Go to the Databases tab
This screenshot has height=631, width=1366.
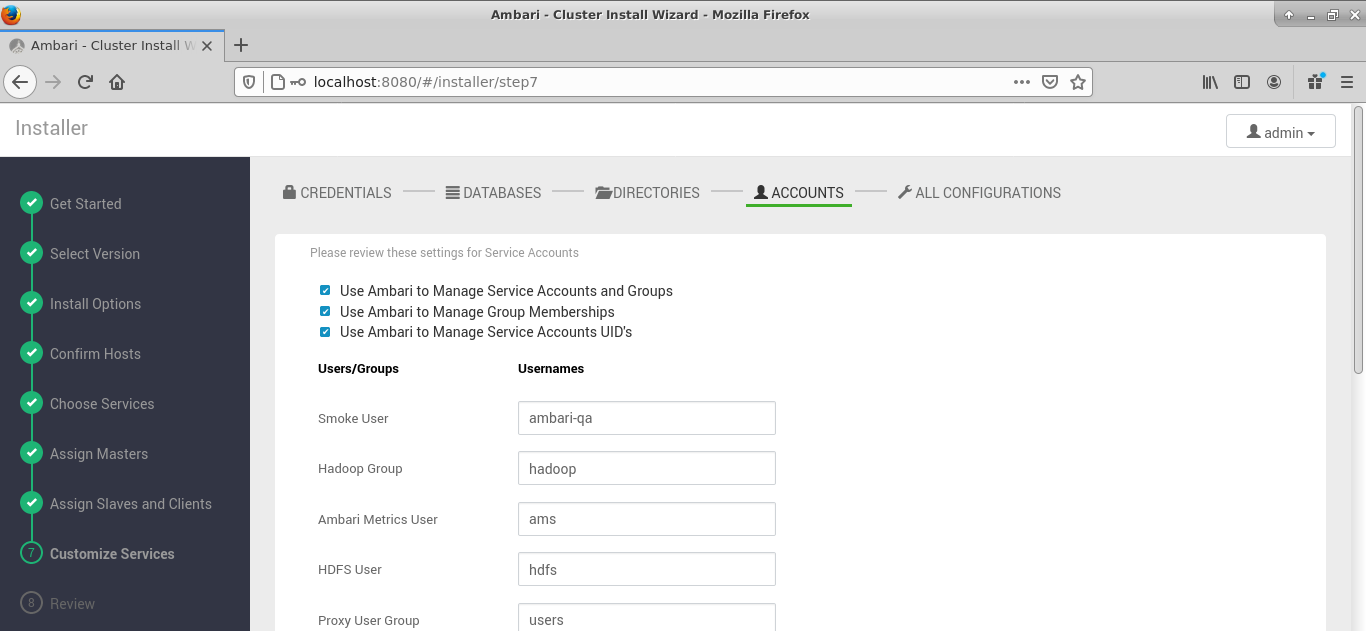click(493, 193)
